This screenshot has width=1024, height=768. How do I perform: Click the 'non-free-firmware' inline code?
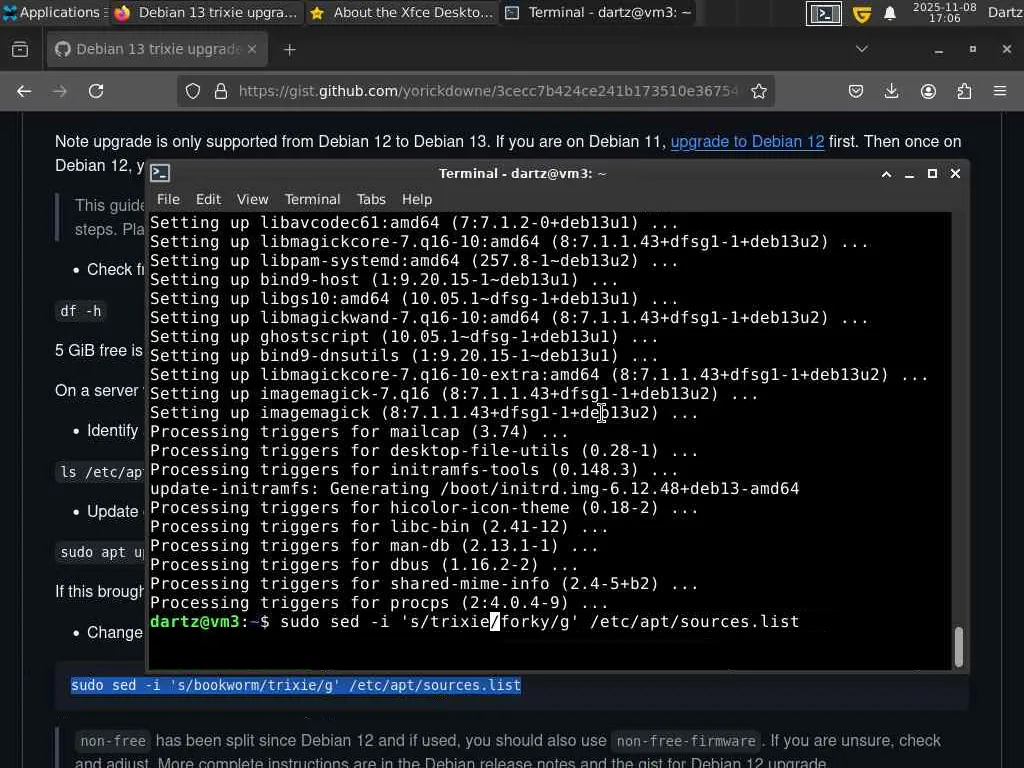point(686,741)
